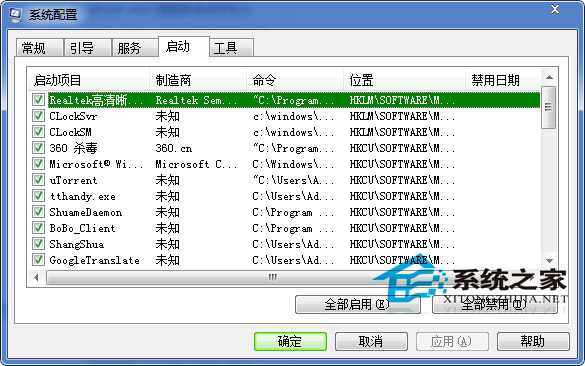The height and width of the screenshot is (366, 585).
Task: Select the Realtek高清晰 row name
Action: pos(96,100)
